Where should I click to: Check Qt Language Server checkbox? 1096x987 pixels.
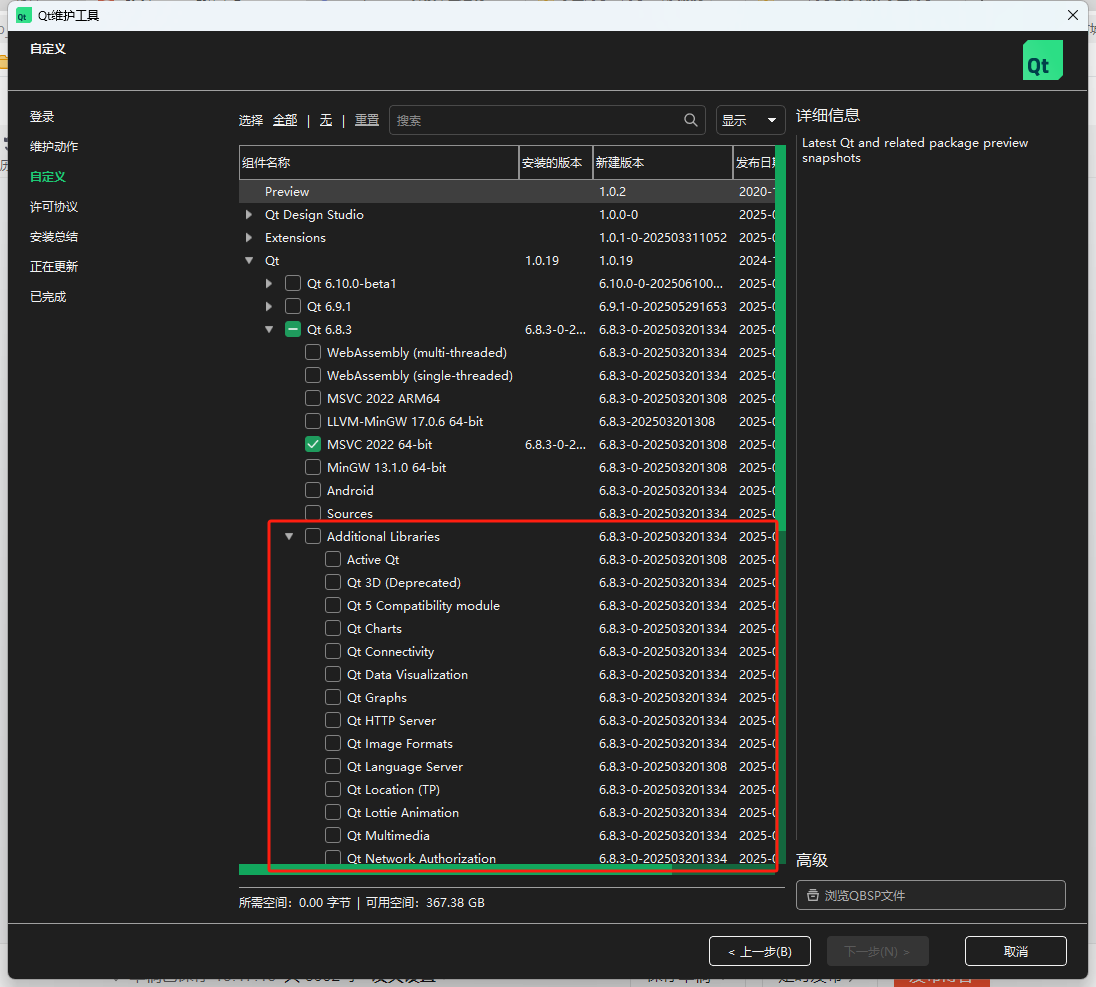click(x=333, y=767)
